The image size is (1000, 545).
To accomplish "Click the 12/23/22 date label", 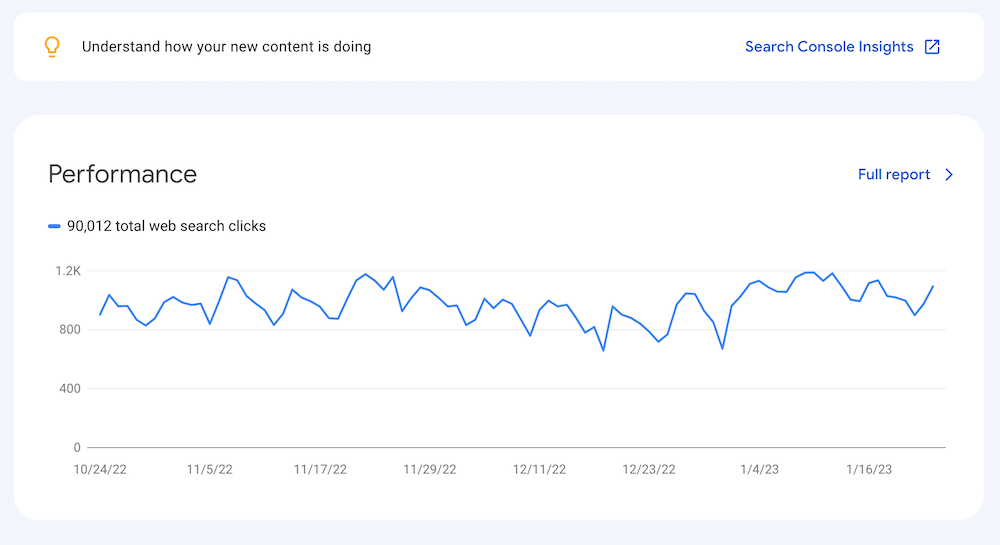I will click(648, 468).
